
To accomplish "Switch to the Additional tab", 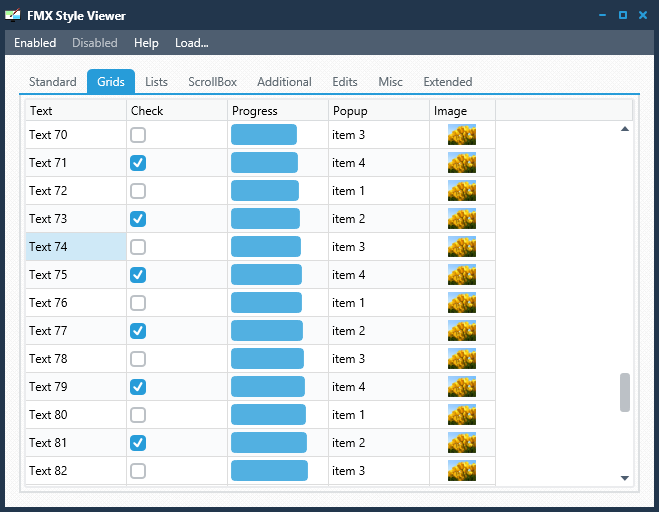I will 284,82.
